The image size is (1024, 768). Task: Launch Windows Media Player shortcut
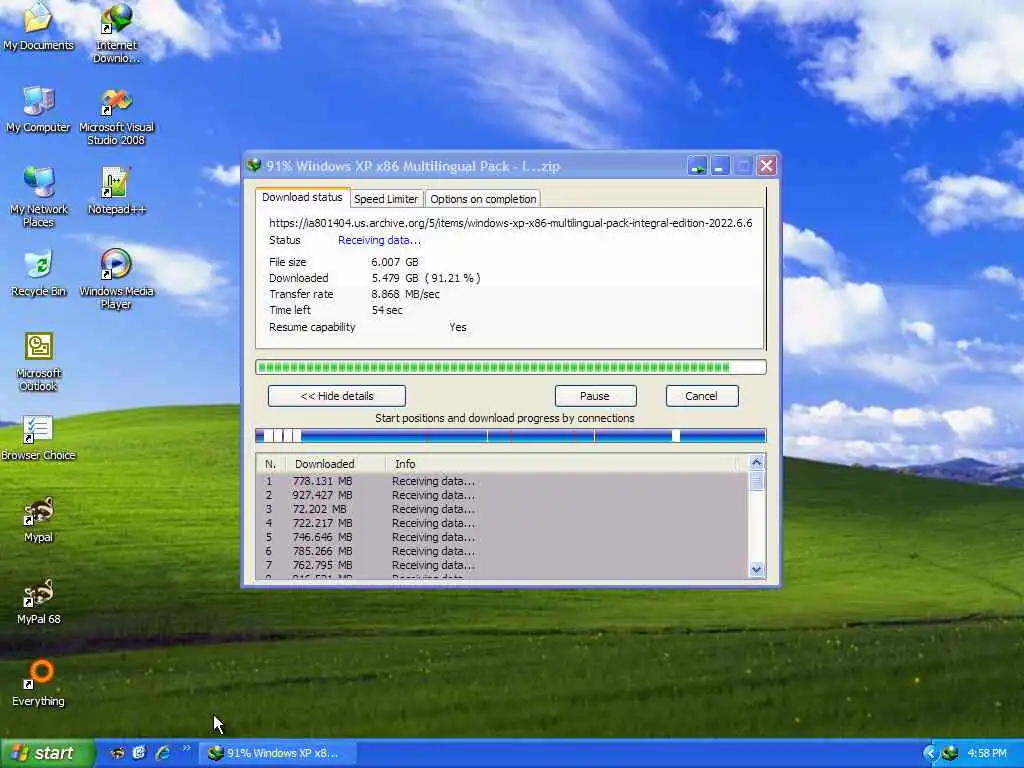[x=116, y=280]
